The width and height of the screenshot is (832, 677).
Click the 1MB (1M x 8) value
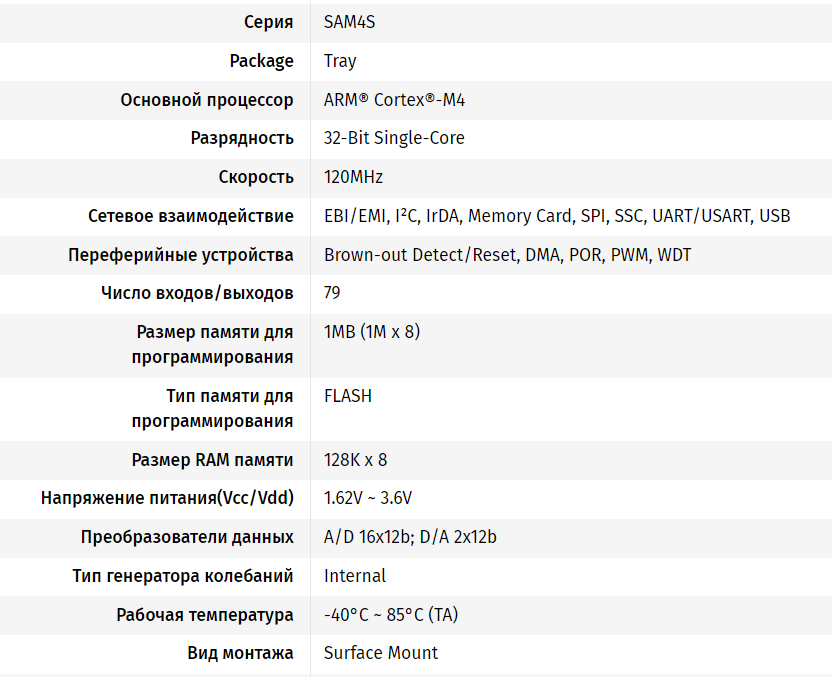coord(372,332)
